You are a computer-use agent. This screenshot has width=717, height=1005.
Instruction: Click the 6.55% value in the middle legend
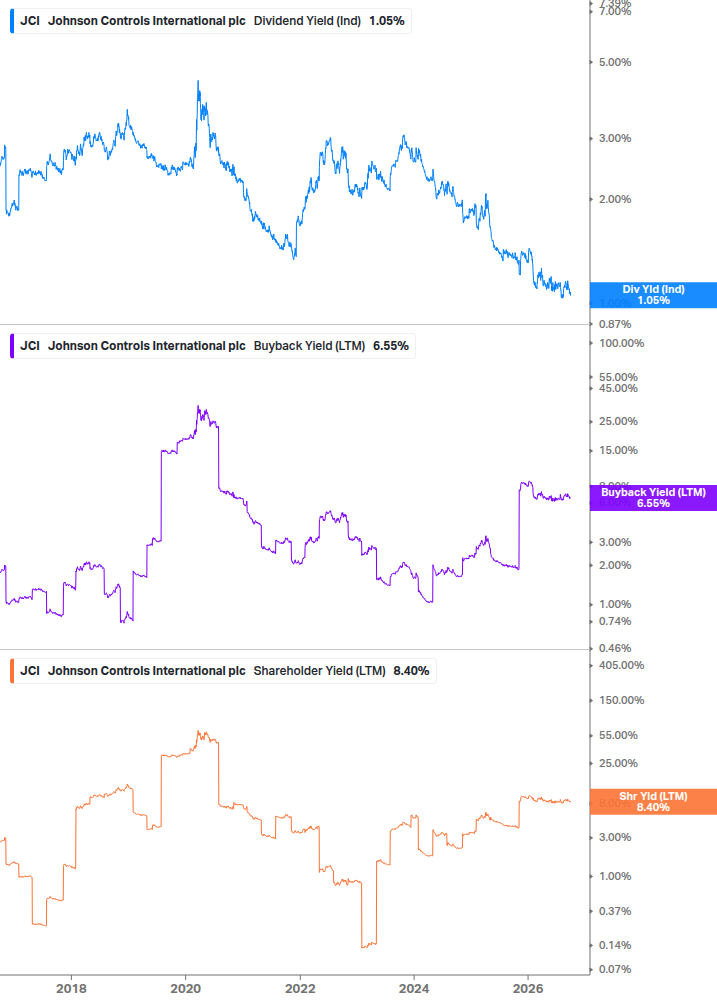tap(391, 346)
